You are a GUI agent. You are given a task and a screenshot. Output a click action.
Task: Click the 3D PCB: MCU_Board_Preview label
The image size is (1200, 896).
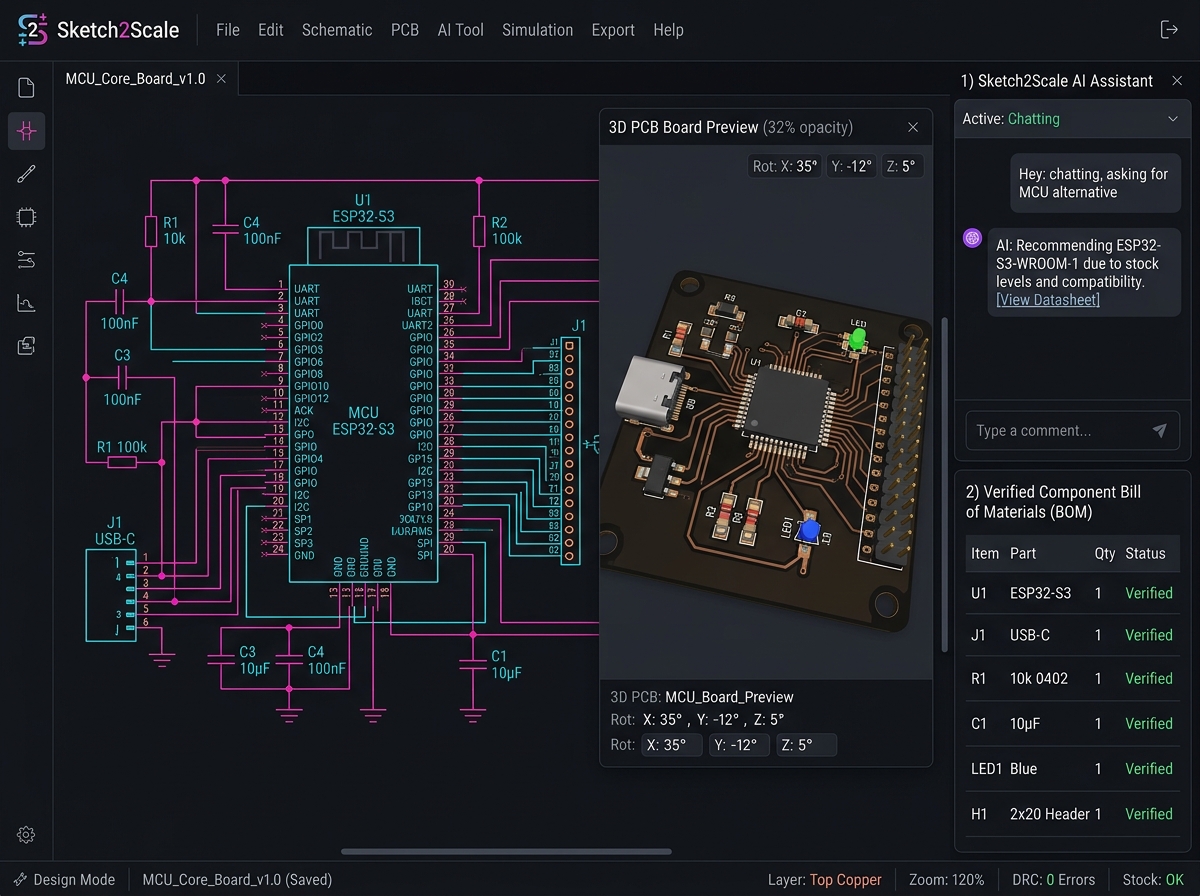click(x=701, y=697)
